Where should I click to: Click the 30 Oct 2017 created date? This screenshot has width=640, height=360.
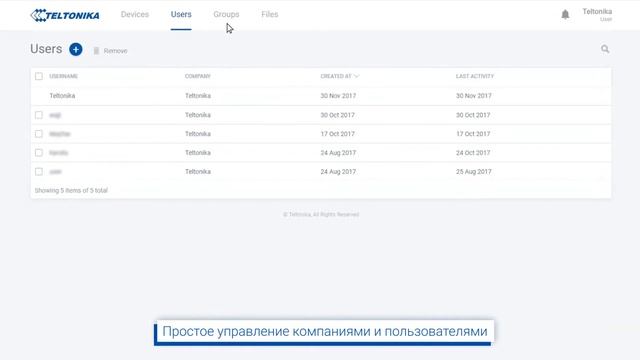pyautogui.click(x=337, y=115)
